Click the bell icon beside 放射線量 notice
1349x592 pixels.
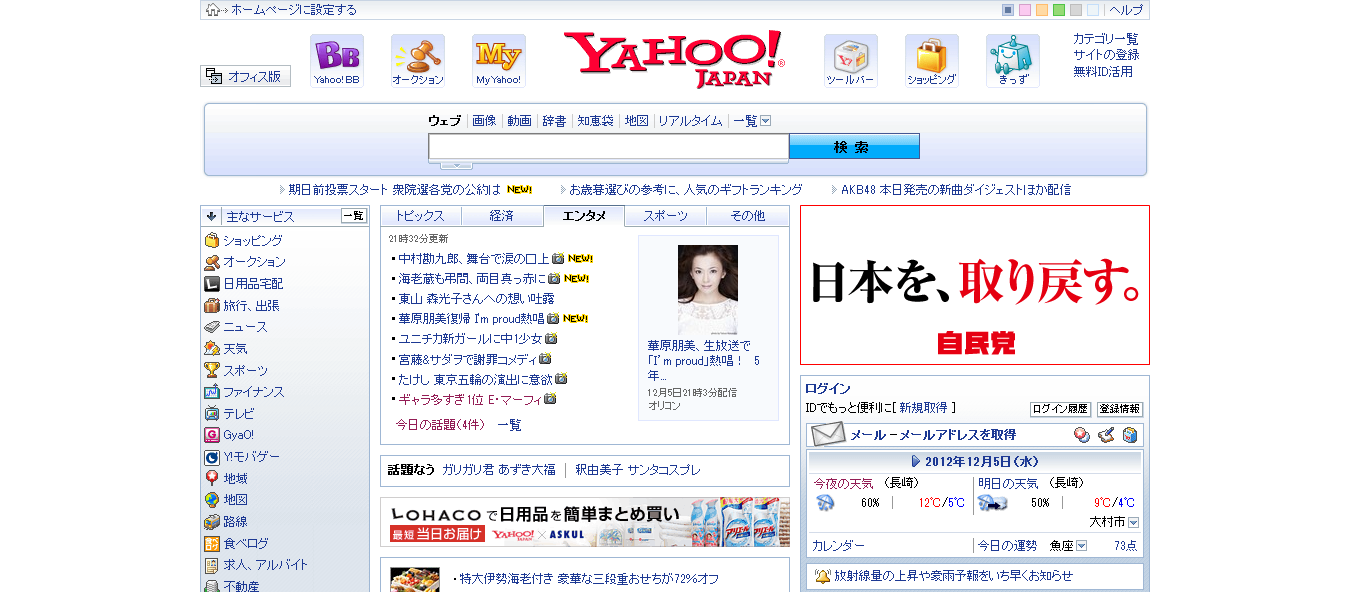pyautogui.click(x=822, y=576)
